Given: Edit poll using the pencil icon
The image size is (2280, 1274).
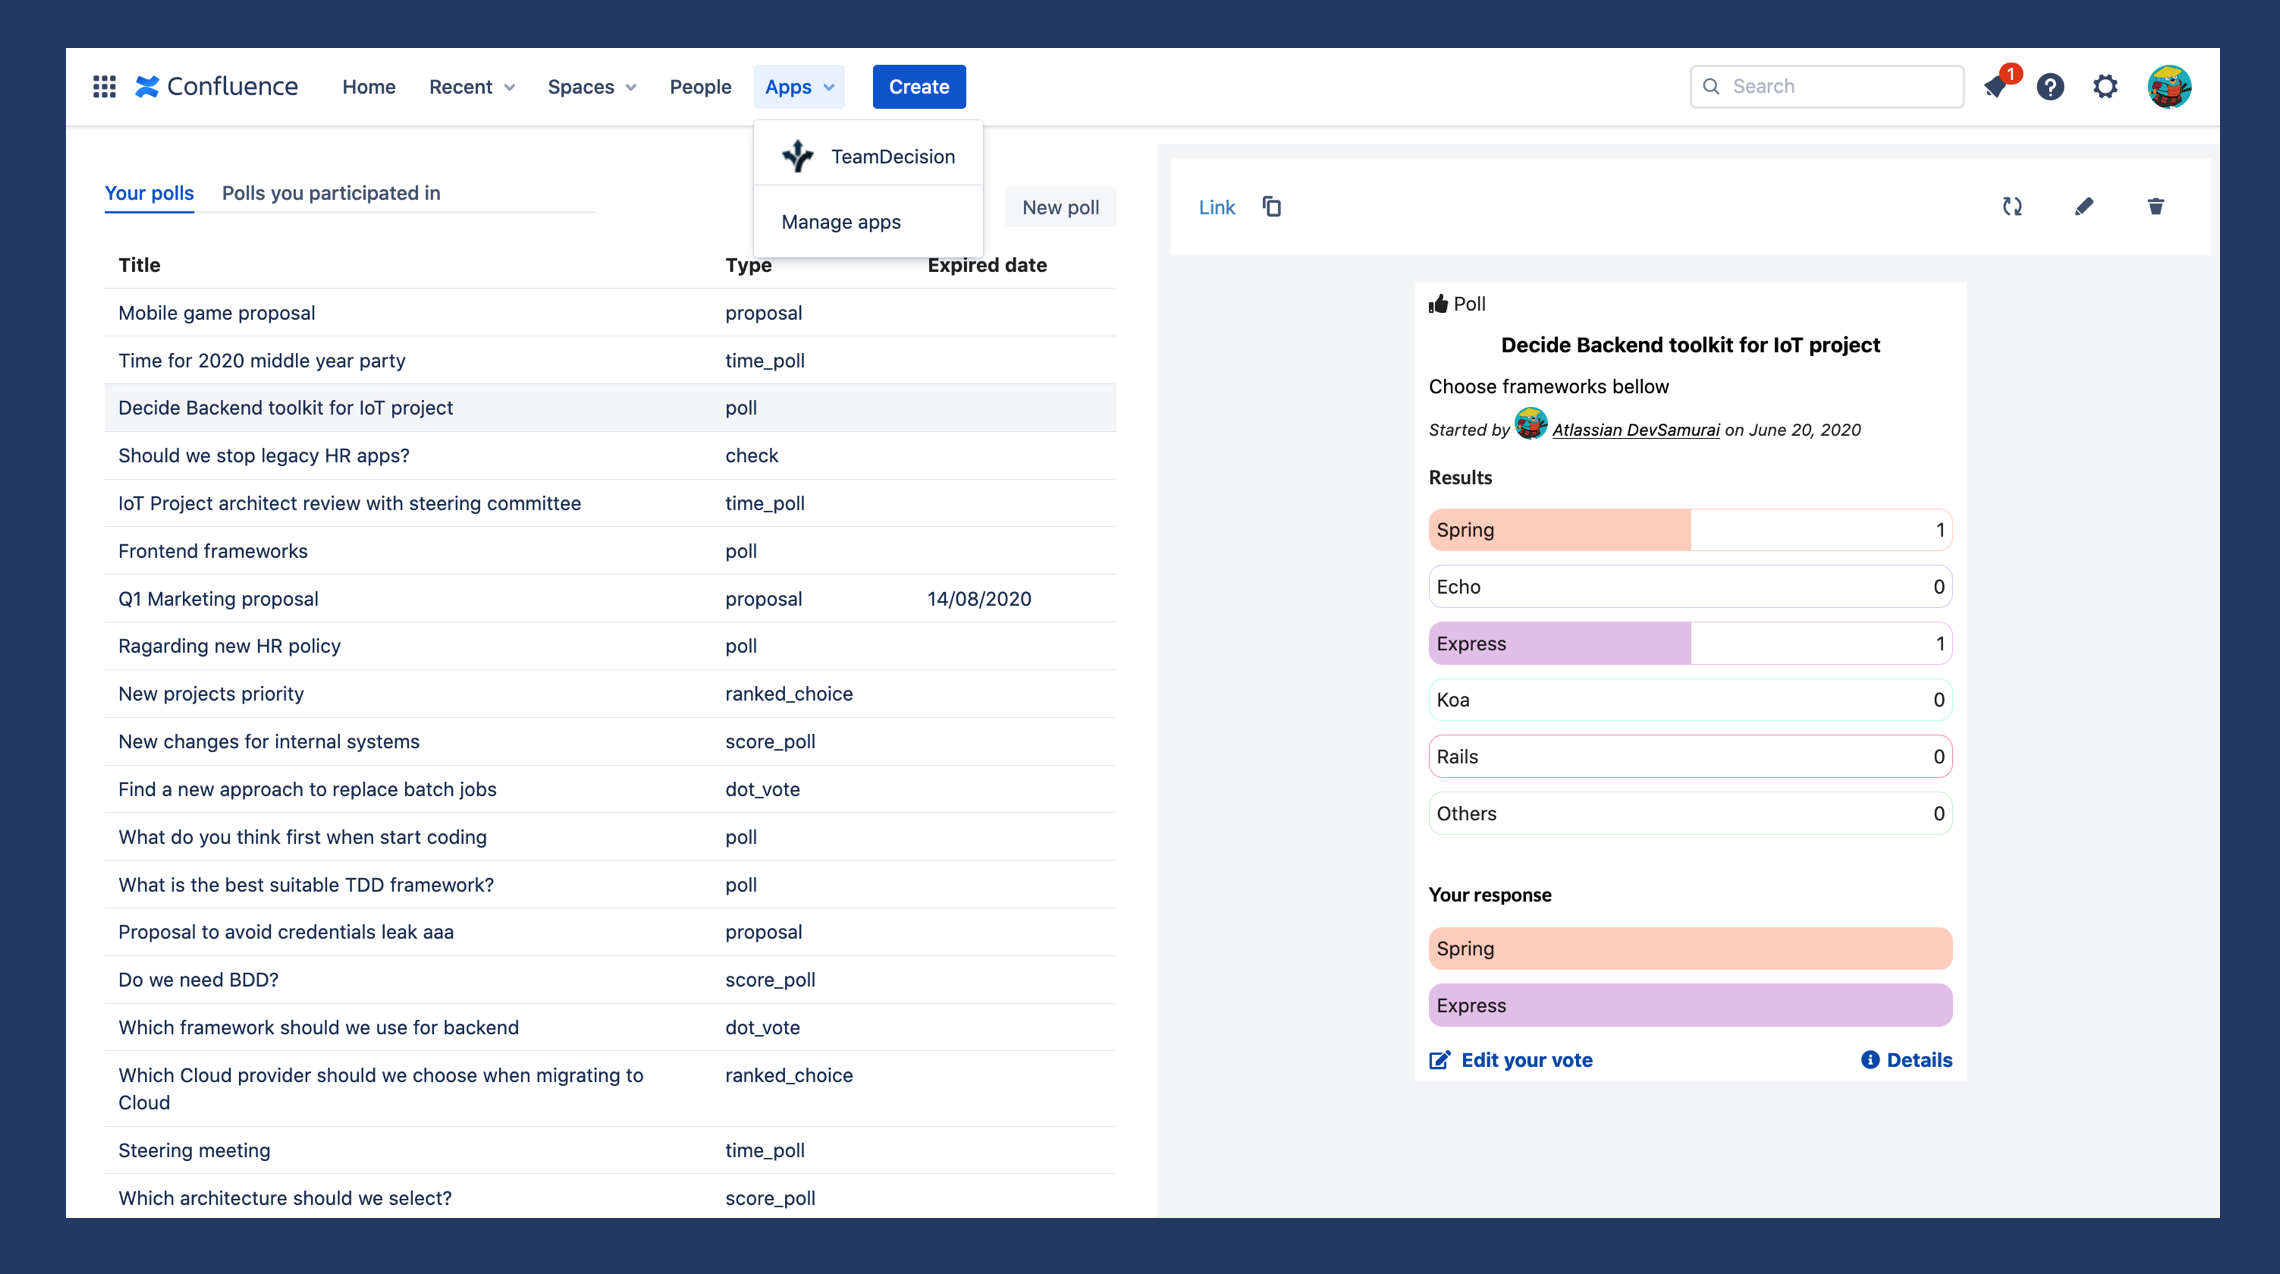Looking at the screenshot, I should [2084, 207].
